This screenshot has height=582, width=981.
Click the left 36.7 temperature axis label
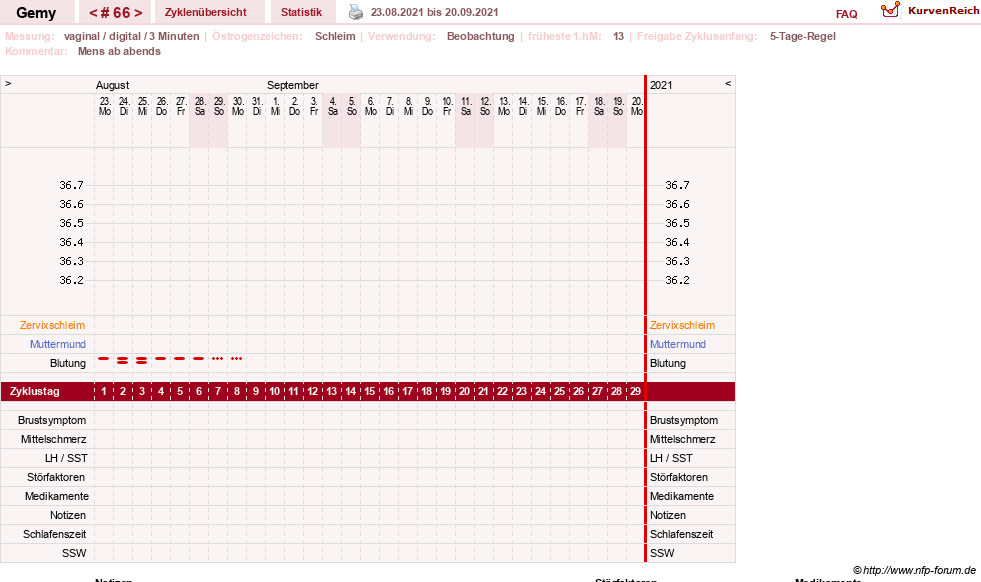pyautogui.click(x=71, y=185)
